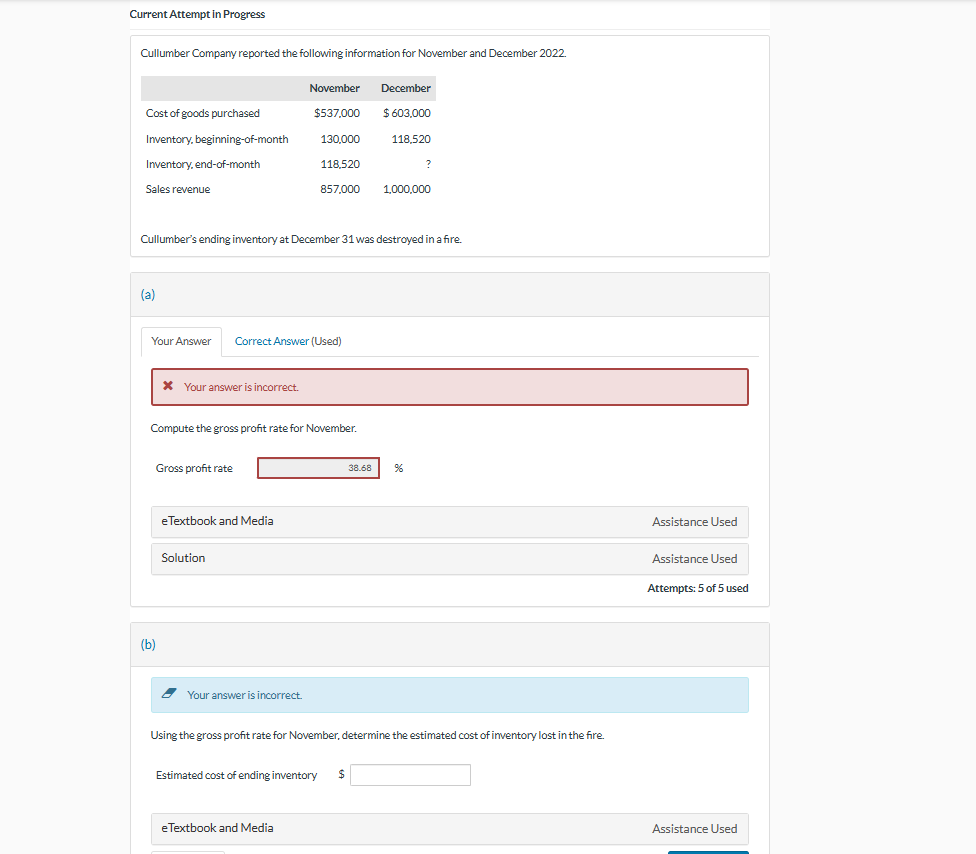Viewport: 976px width, 854px height.
Task: Click the blue button at the page bottom
Action: point(708,851)
